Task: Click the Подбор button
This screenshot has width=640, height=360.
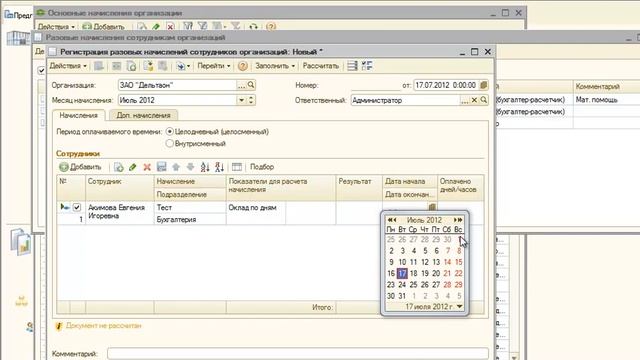Action: (262, 167)
